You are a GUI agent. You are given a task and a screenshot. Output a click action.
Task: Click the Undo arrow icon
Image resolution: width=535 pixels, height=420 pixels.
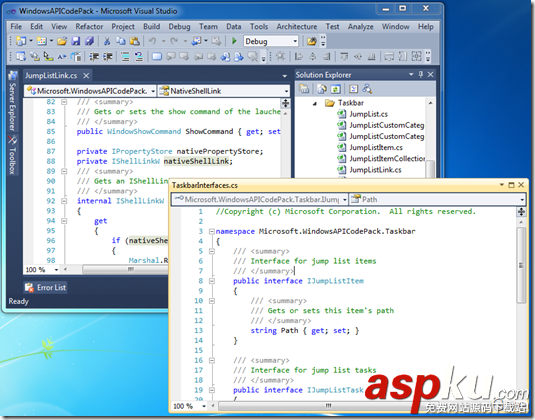pos(153,41)
